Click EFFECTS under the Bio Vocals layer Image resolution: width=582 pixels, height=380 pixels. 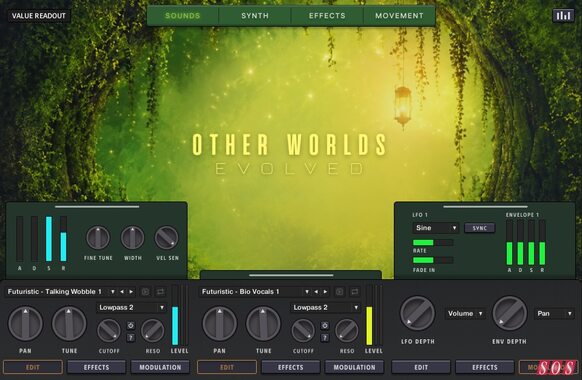pyautogui.click(x=291, y=367)
